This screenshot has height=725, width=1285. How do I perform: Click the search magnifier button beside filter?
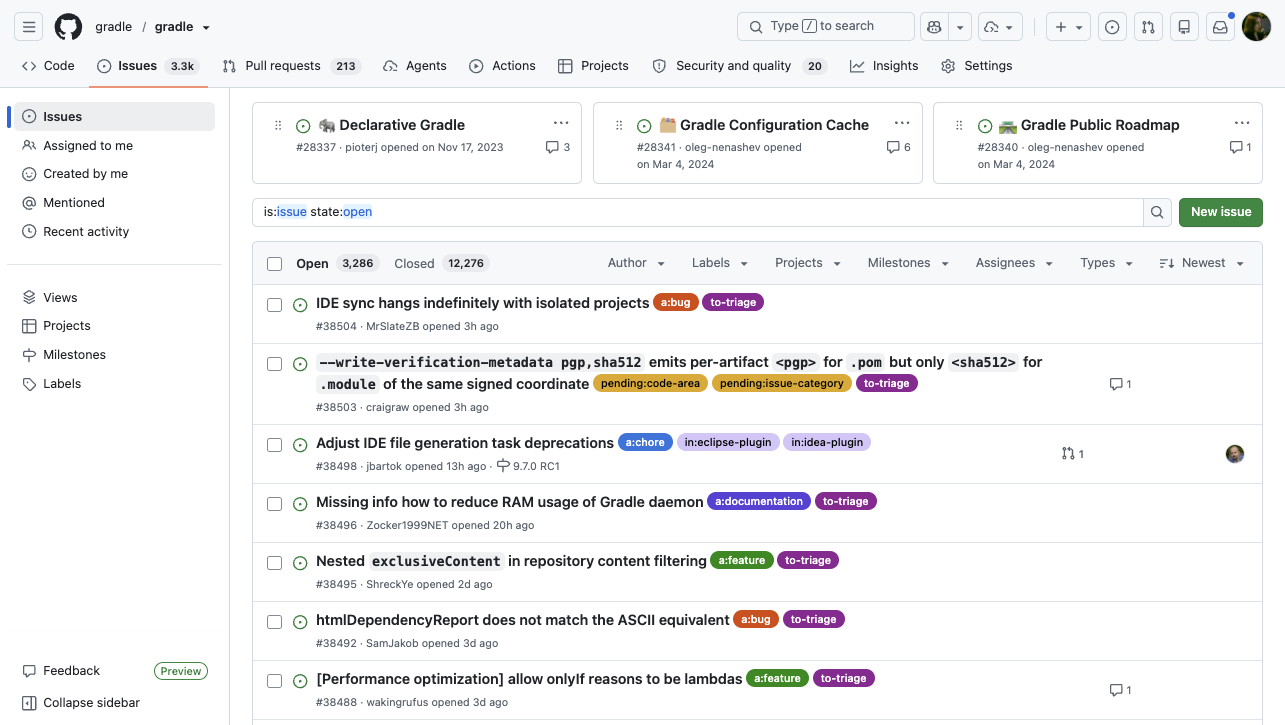[x=1157, y=212]
